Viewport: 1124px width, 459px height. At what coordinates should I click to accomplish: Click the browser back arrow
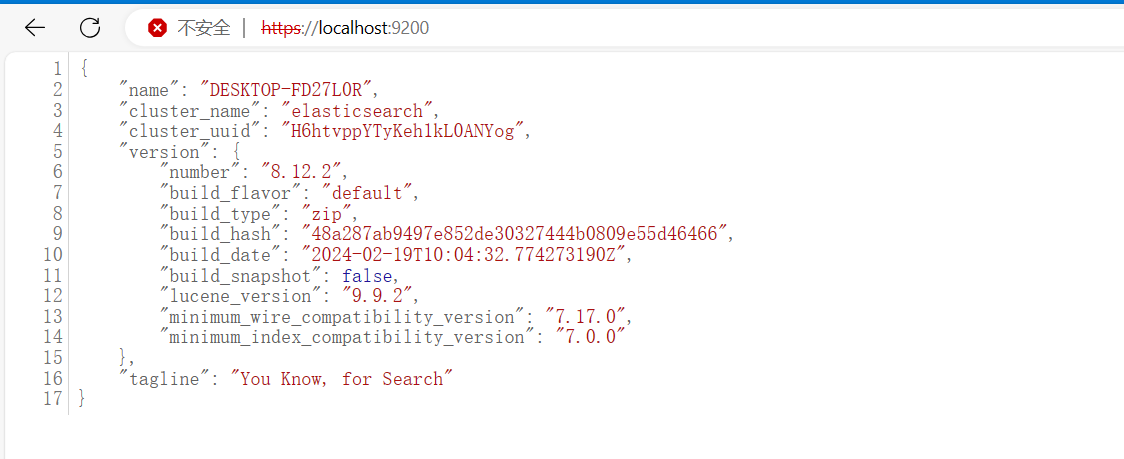pos(35,28)
